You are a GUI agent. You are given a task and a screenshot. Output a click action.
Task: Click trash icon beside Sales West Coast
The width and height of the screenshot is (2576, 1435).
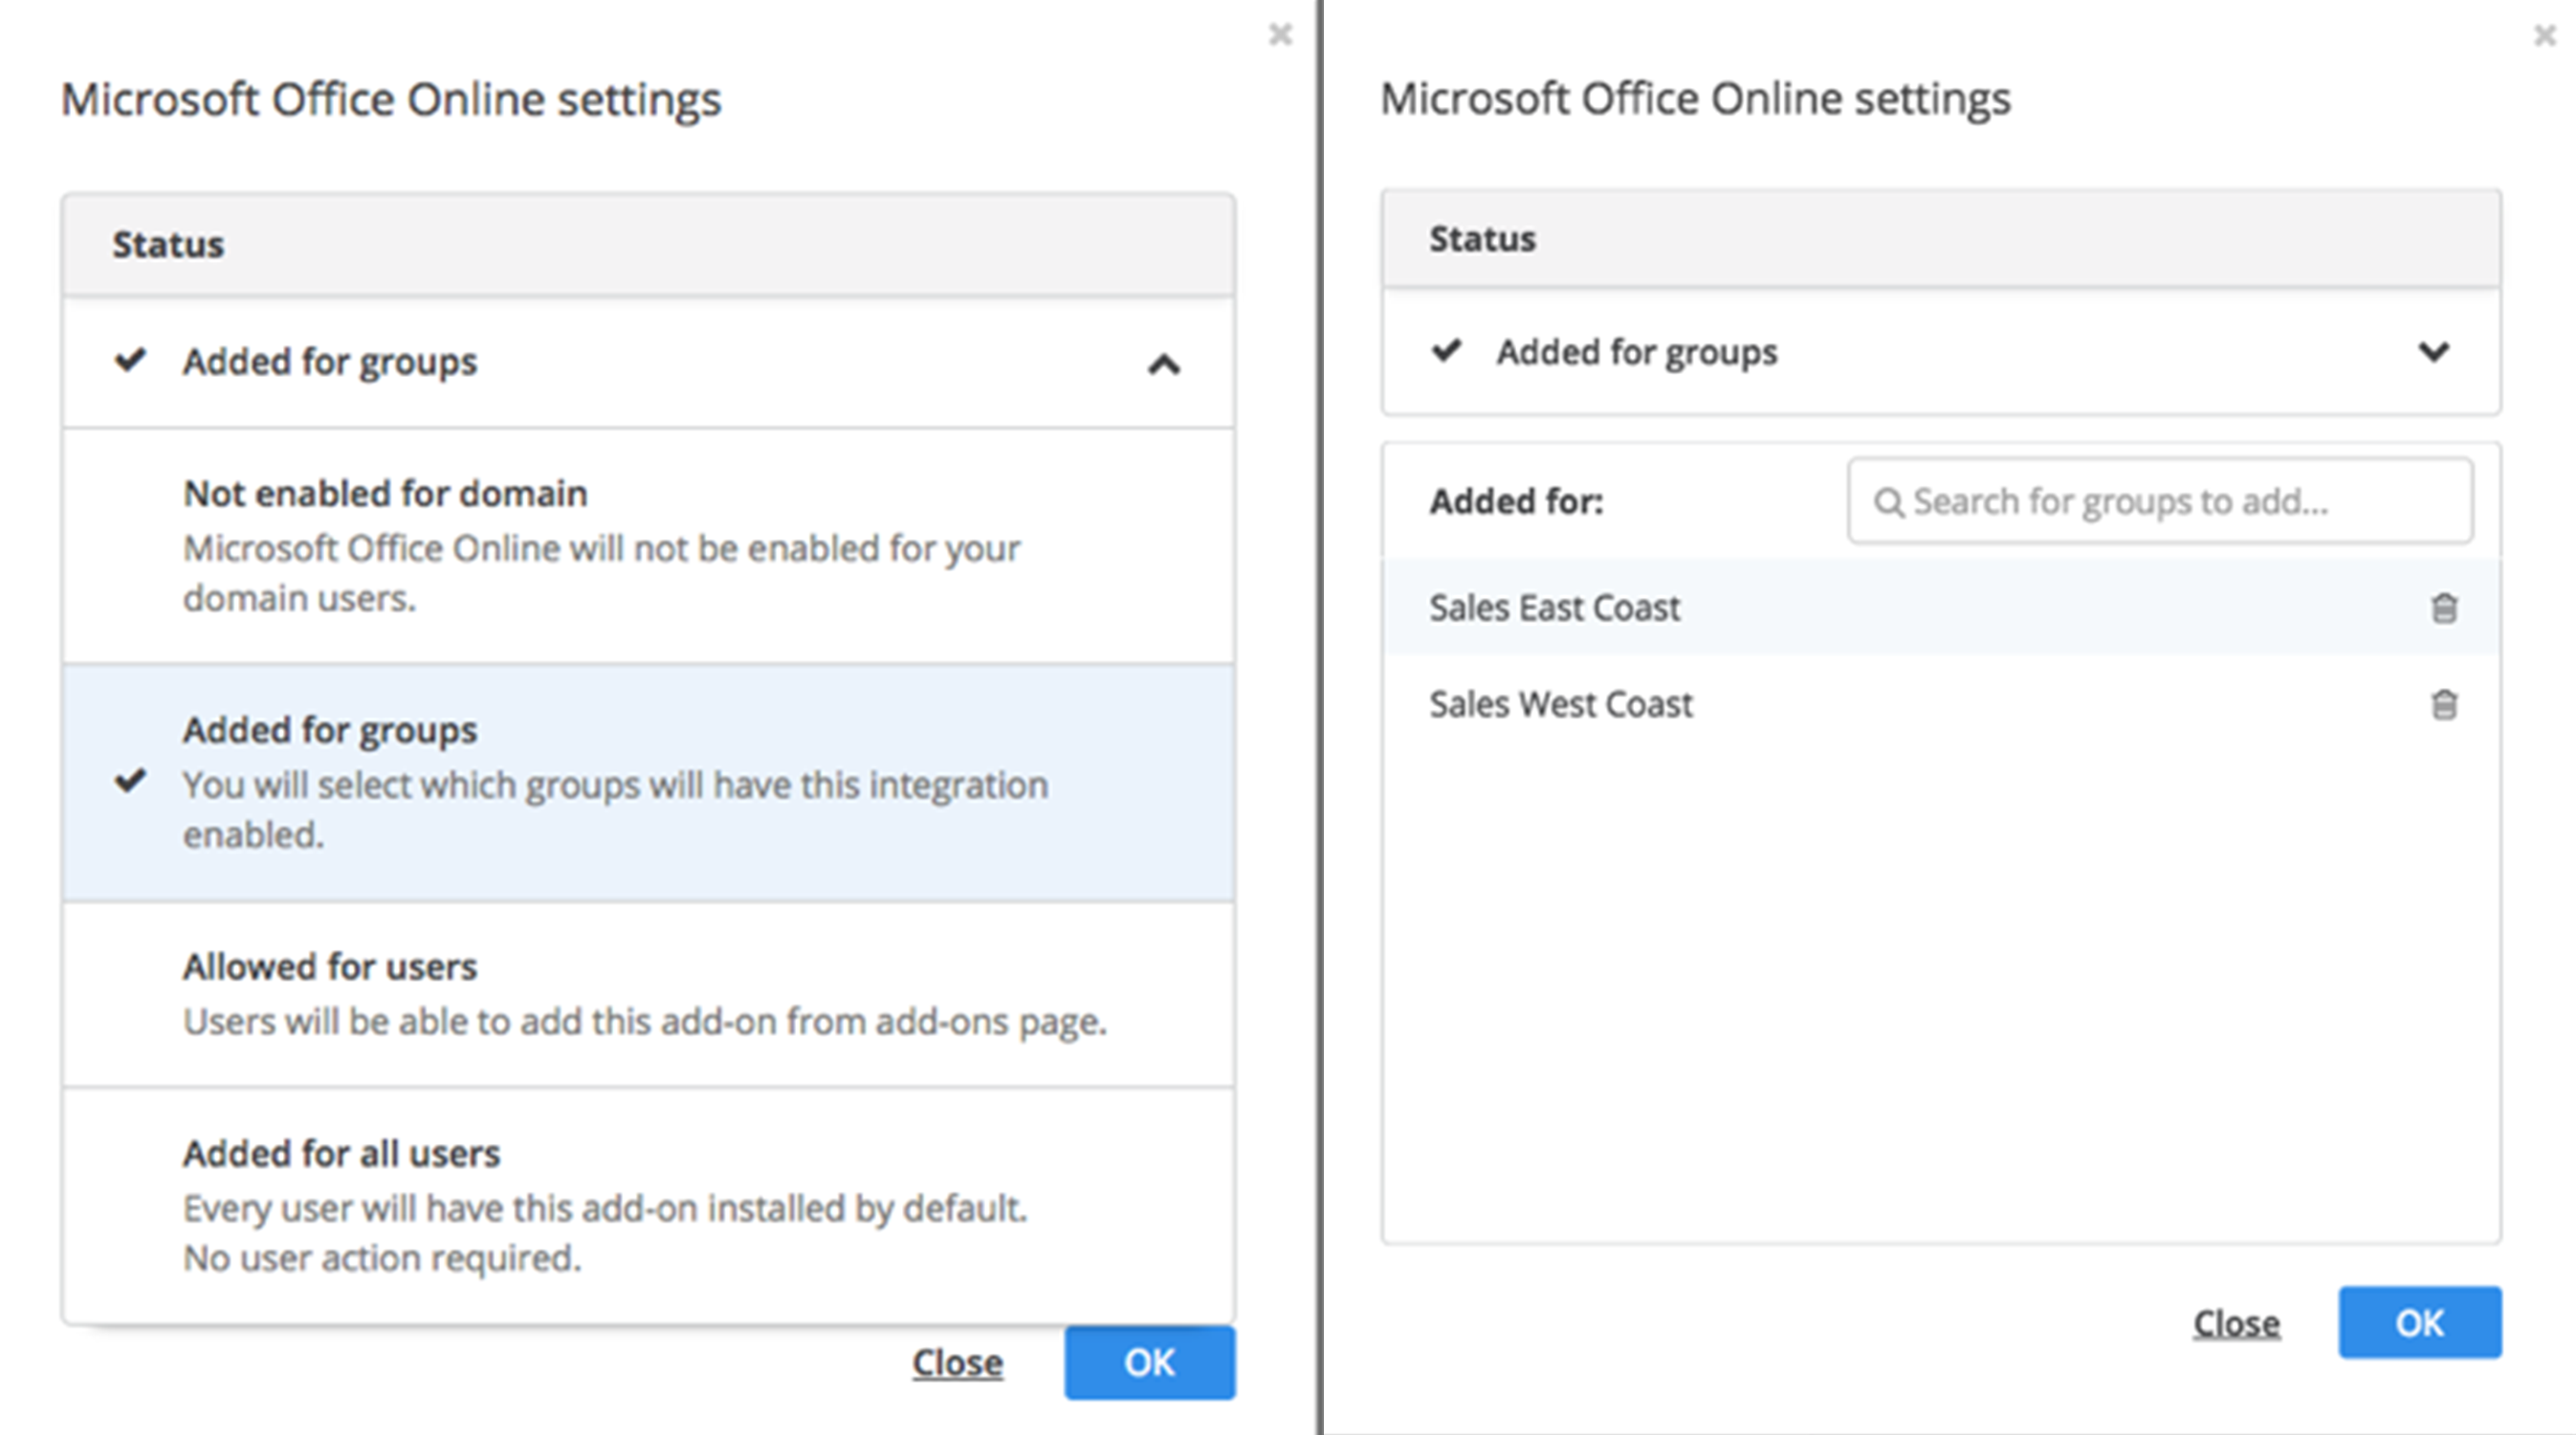tap(2443, 705)
